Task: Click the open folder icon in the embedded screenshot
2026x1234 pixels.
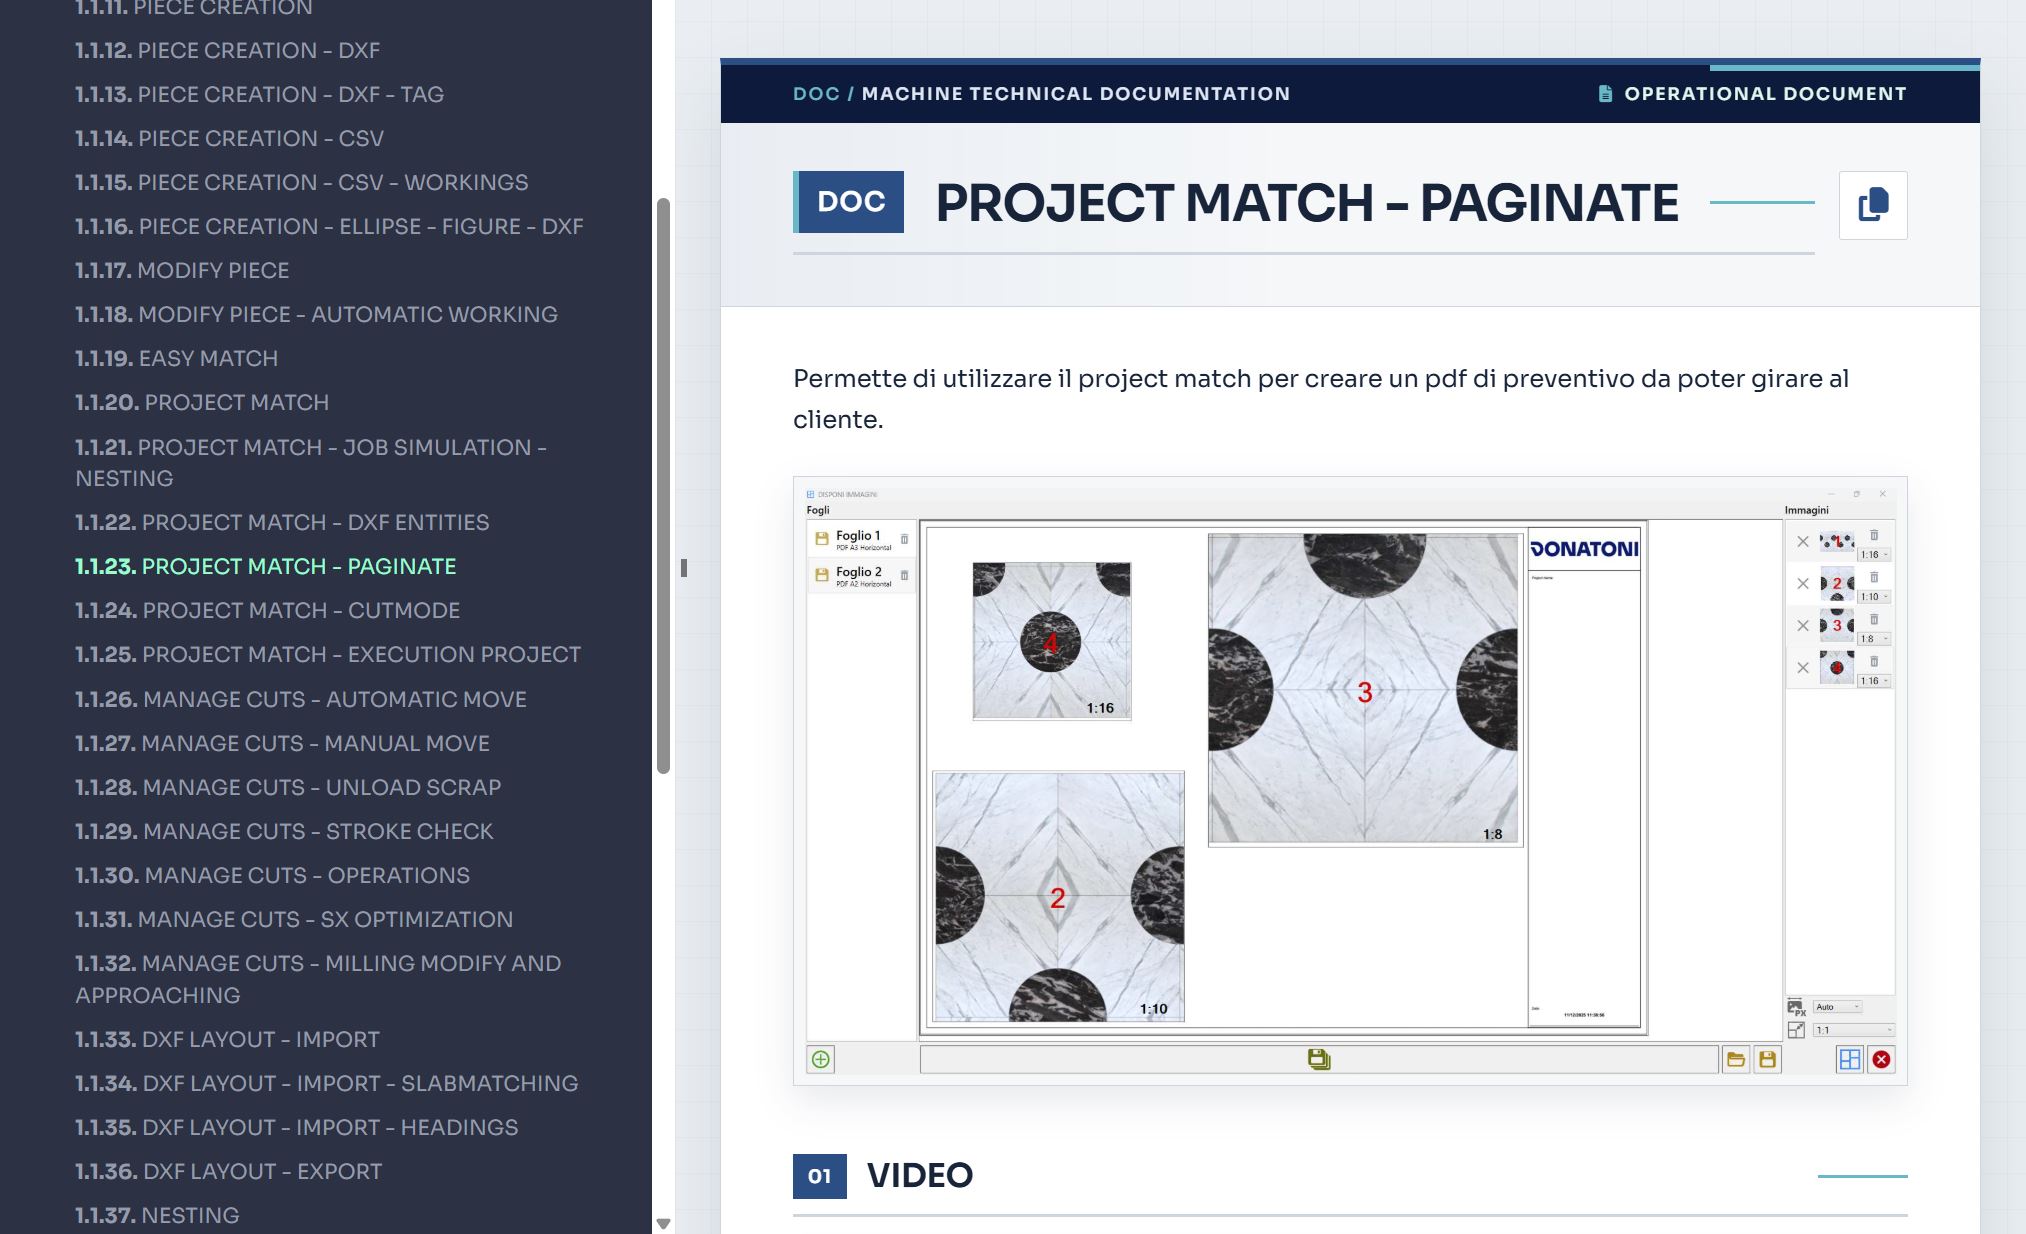Action: (x=1736, y=1060)
